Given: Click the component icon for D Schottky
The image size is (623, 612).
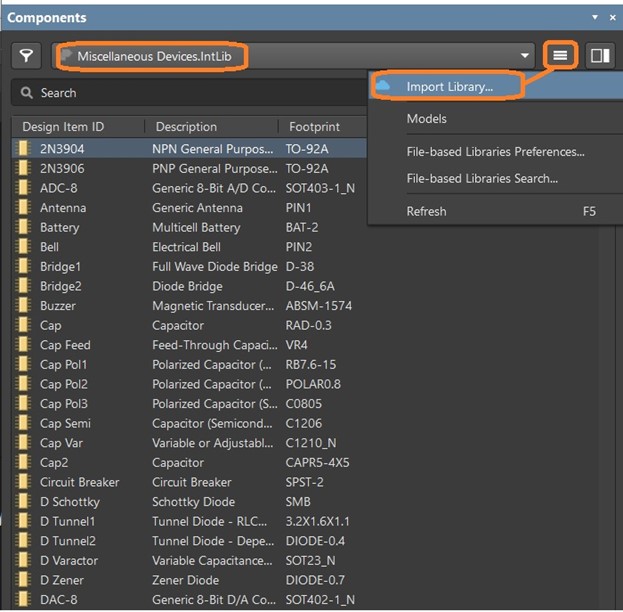Looking at the screenshot, I should tap(23, 501).
